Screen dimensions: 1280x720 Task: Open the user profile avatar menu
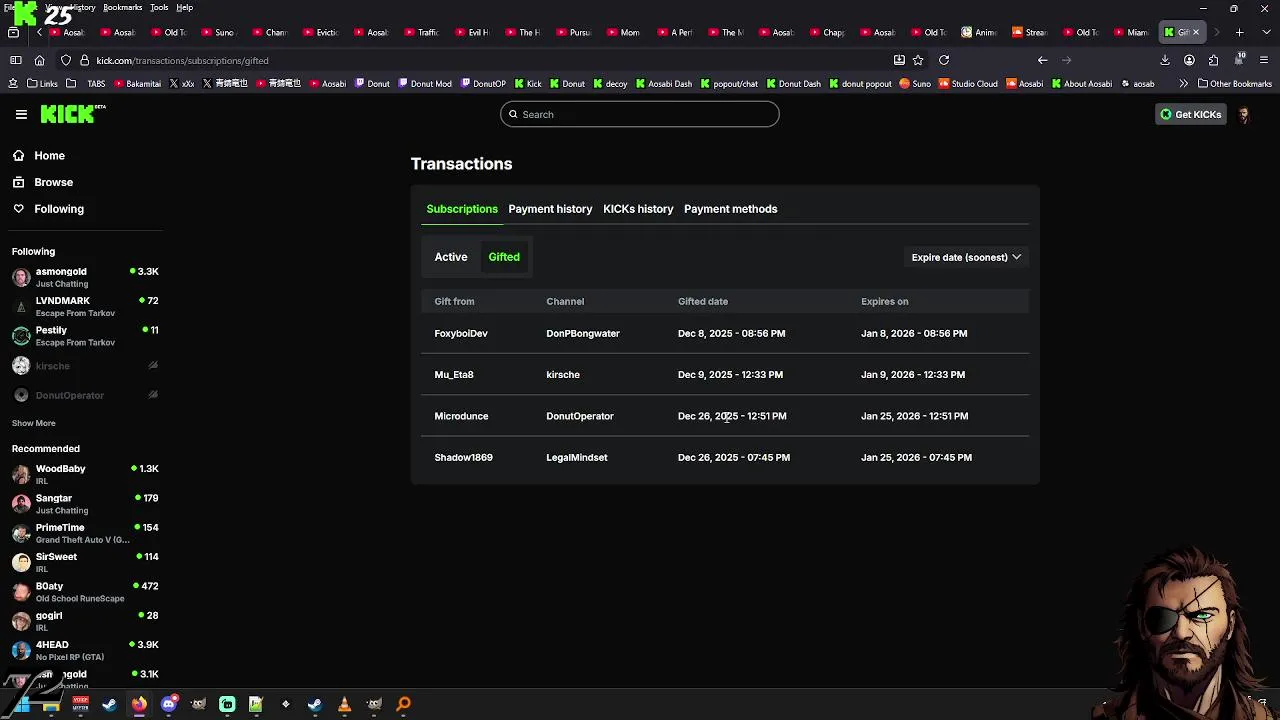[1244, 114]
